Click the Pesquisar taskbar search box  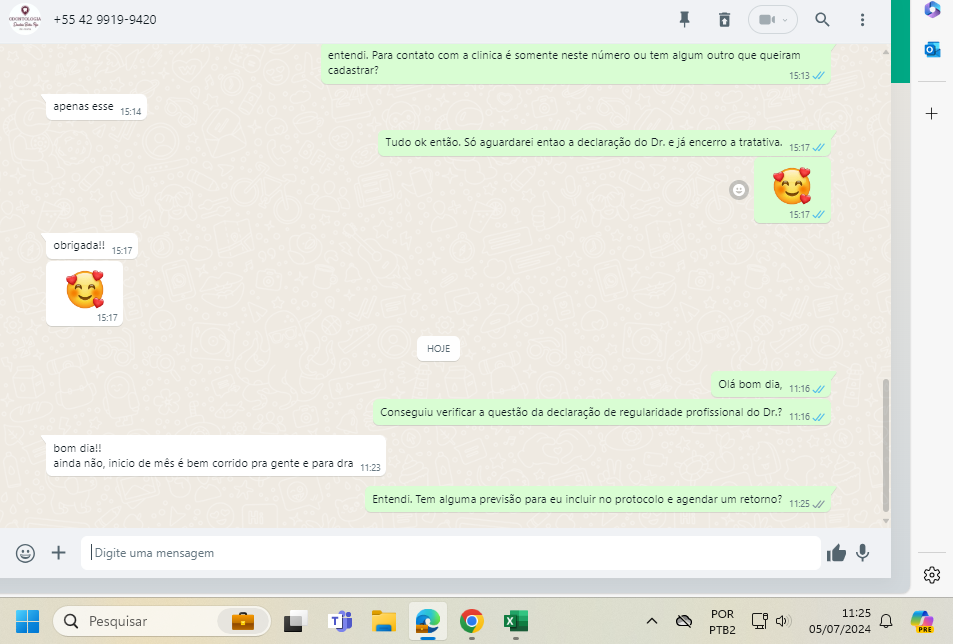click(162, 621)
